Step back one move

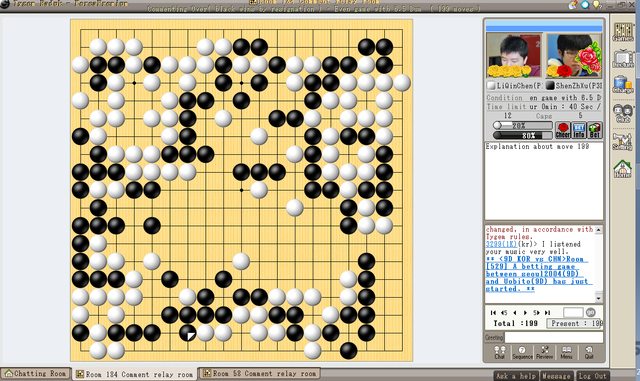pyautogui.click(x=515, y=313)
